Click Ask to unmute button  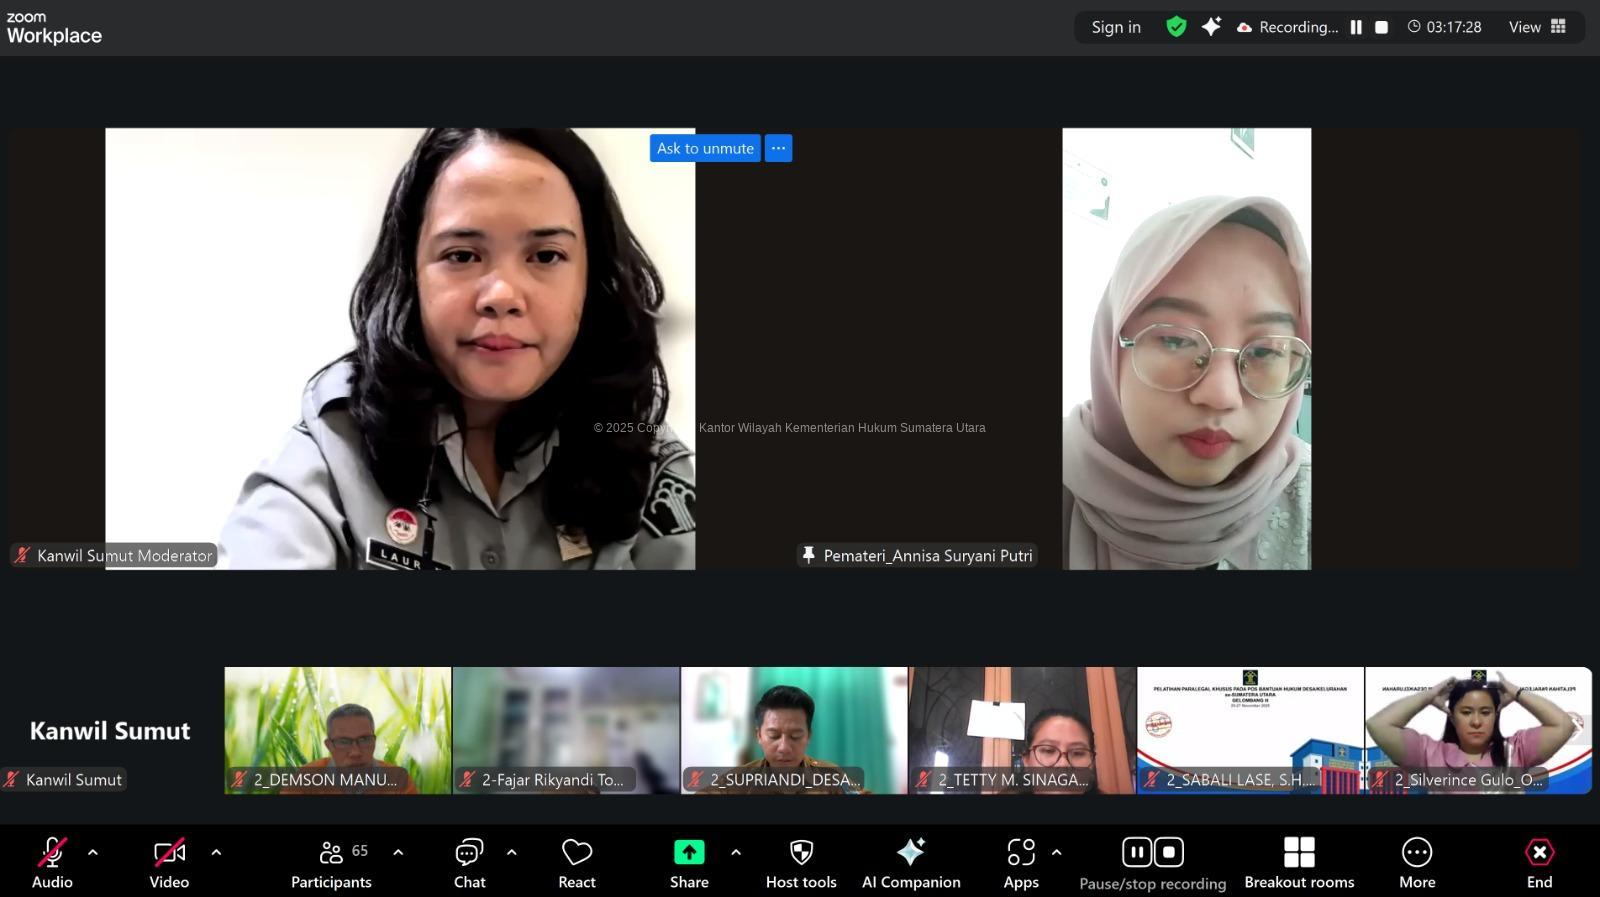pyautogui.click(x=705, y=148)
